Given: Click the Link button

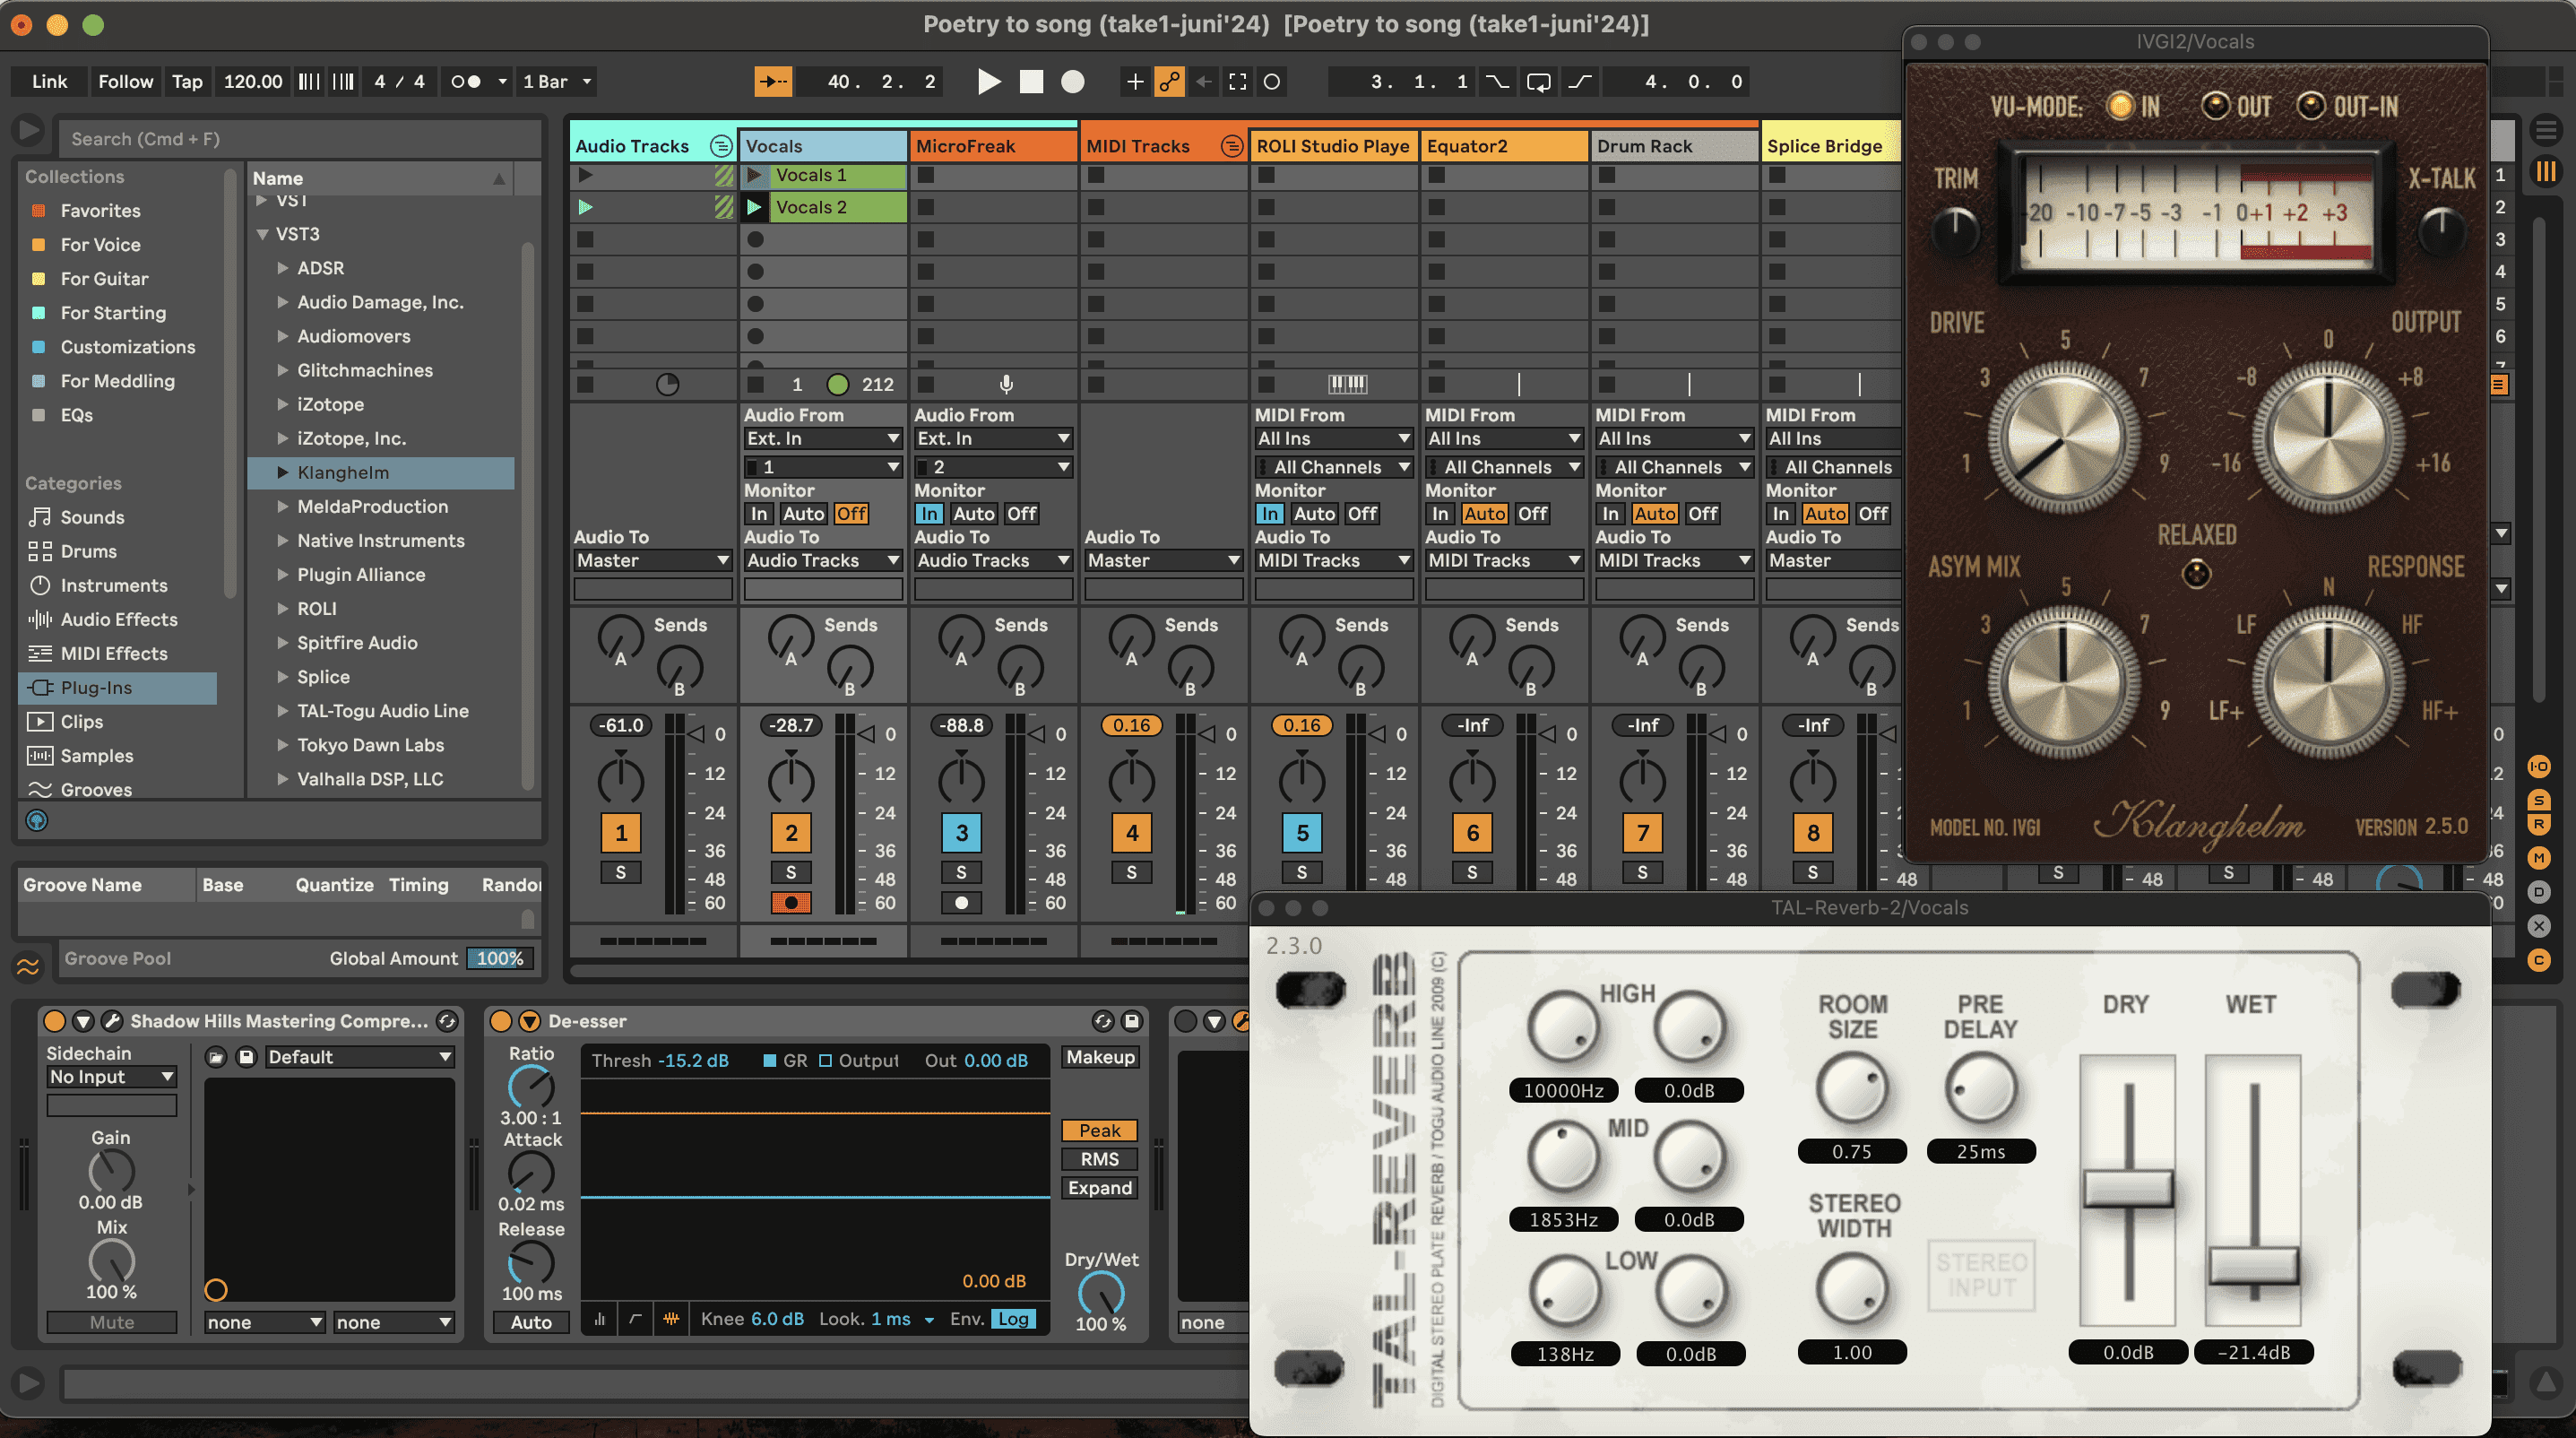Looking at the screenshot, I should click(49, 82).
